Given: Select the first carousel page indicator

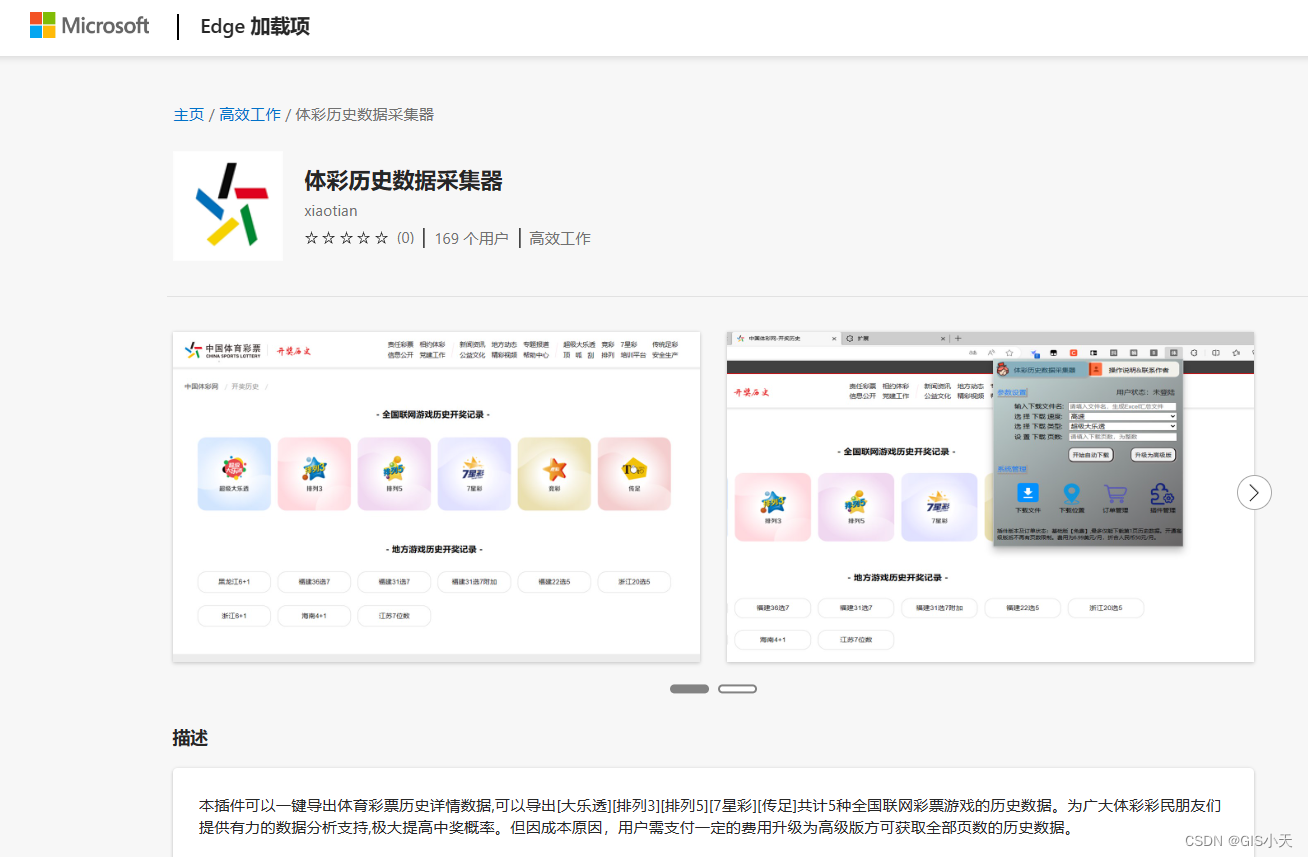Looking at the screenshot, I should tap(689, 689).
